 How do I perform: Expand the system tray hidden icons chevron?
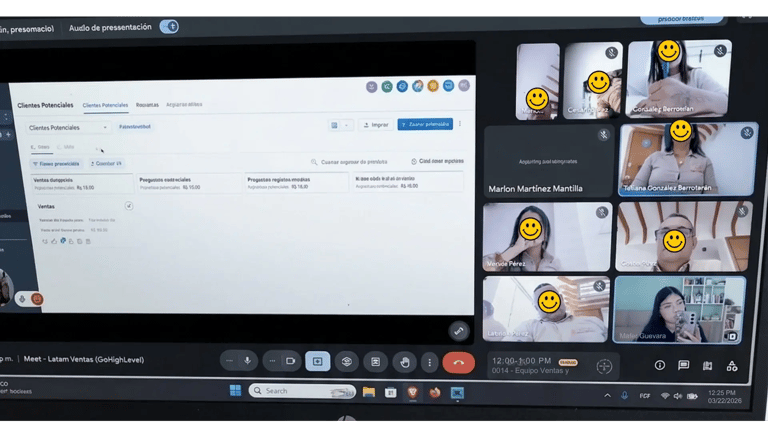pyautogui.click(x=607, y=395)
